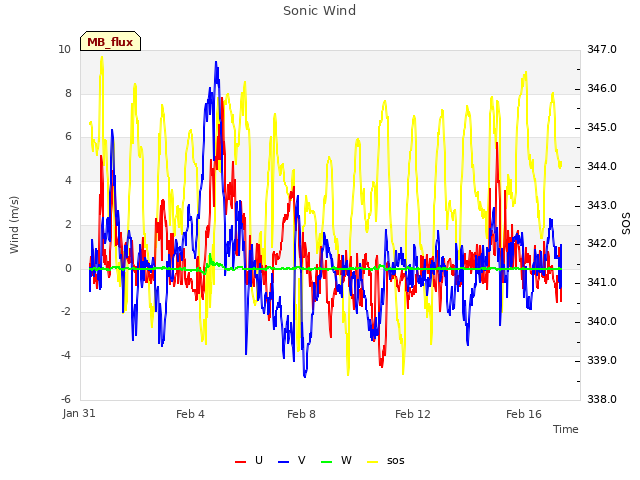Select the W legend label
Viewport: 640px width, 480px height.
tap(346, 460)
